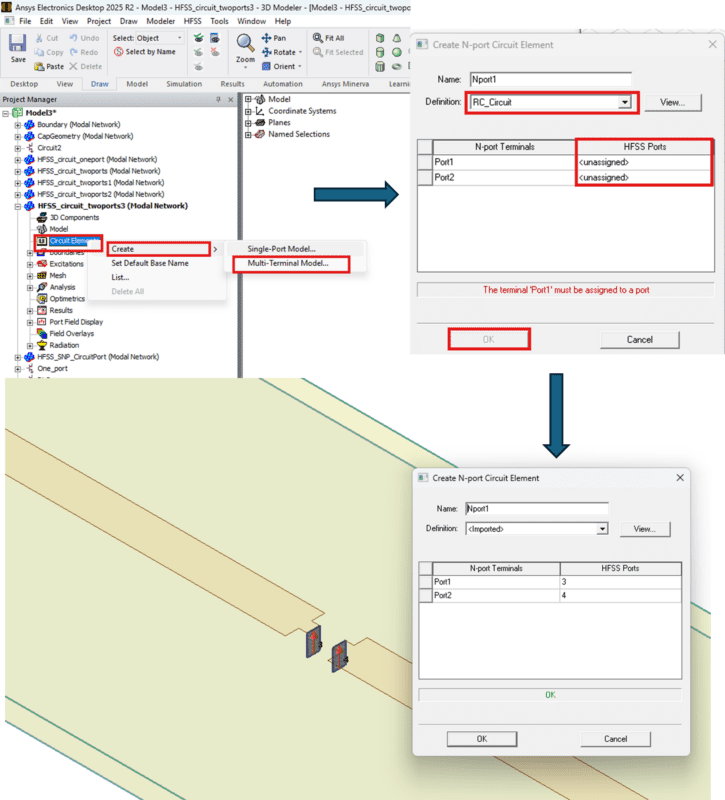Viewport: 725px width, 800px height.
Task: Click the Orient view icon
Action: click(x=266, y=66)
